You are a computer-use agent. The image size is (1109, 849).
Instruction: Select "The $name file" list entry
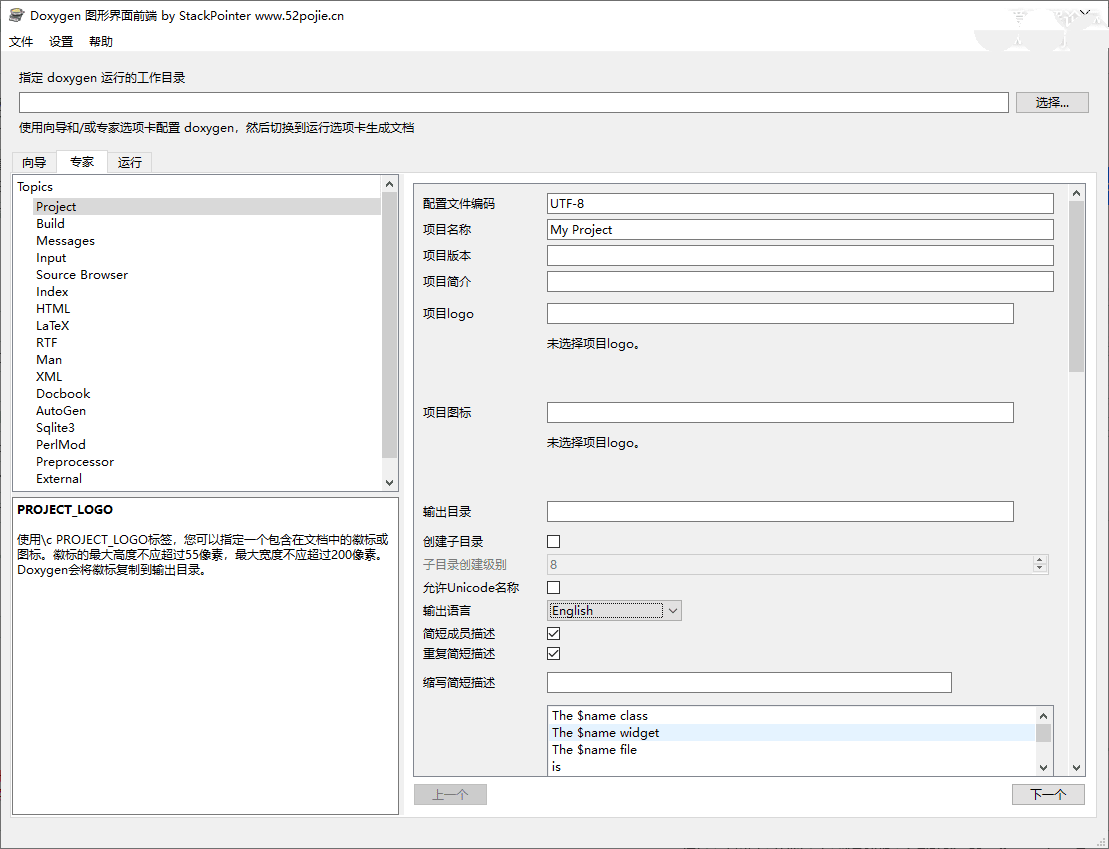click(x=594, y=749)
